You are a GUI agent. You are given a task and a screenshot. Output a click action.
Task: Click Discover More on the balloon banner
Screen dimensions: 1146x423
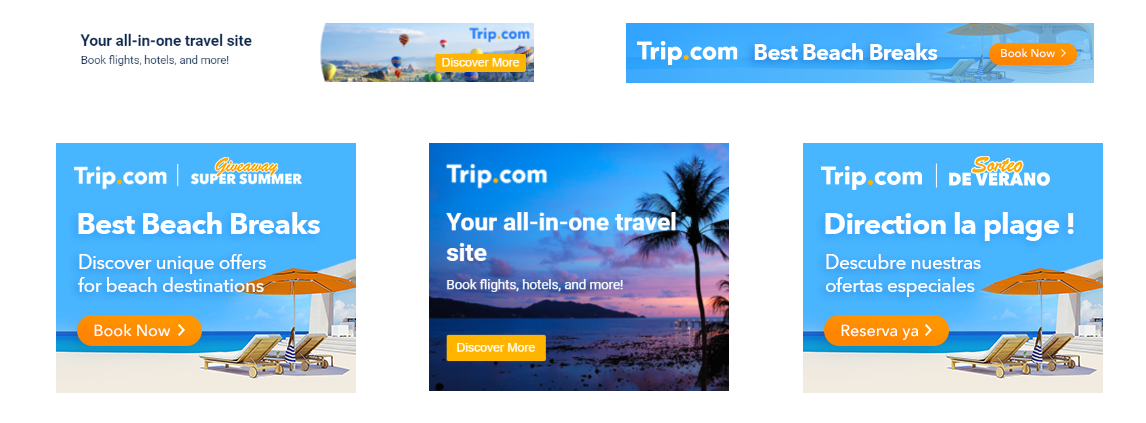coord(480,63)
